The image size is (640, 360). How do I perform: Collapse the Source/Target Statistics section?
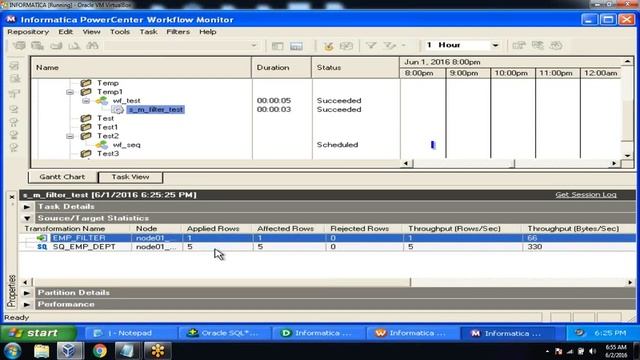[27, 218]
